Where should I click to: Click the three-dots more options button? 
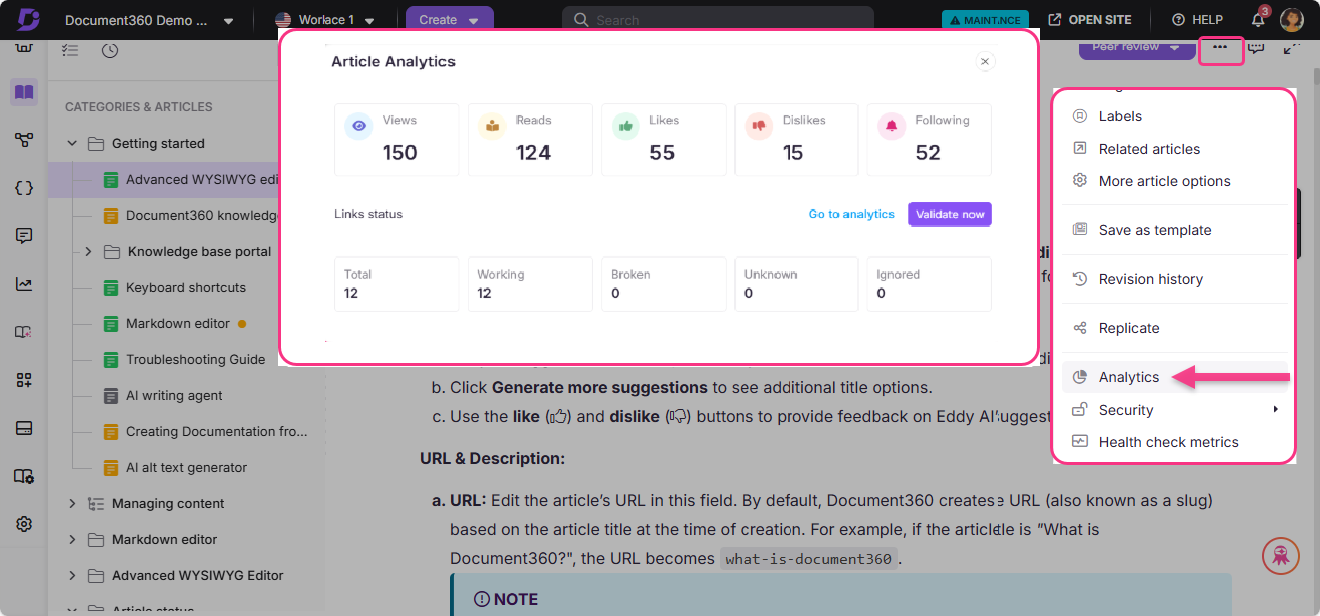click(x=1219, y=47)
